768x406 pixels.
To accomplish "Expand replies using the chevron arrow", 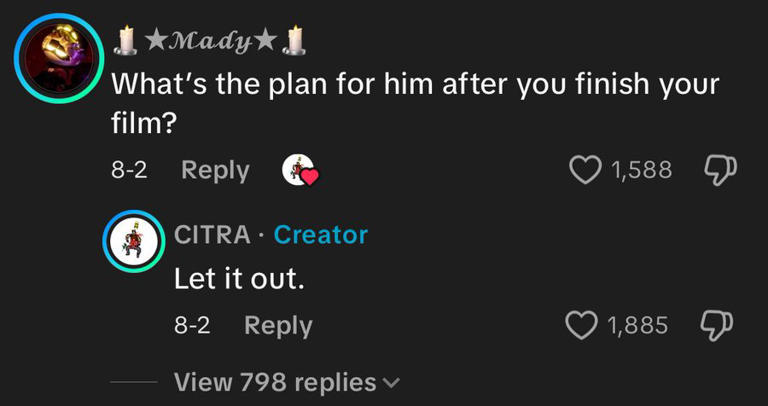I will click(390, 383).
